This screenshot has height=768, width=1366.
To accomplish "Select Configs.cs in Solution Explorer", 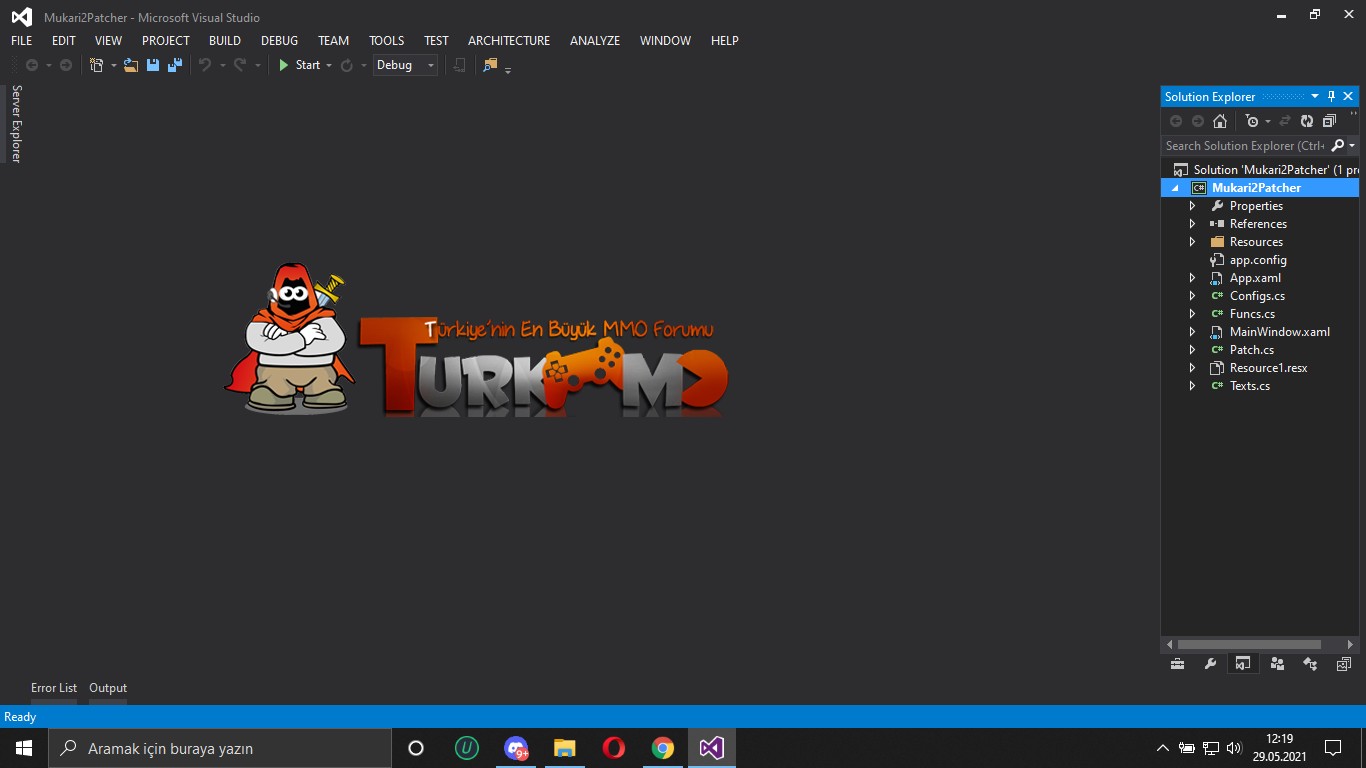I will (x=1257, y=296).
